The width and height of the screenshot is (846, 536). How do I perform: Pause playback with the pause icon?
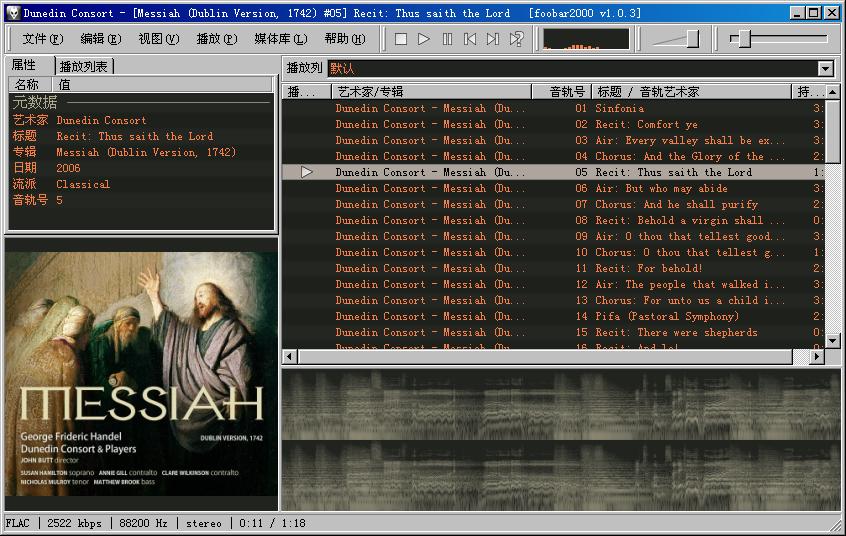447,39
